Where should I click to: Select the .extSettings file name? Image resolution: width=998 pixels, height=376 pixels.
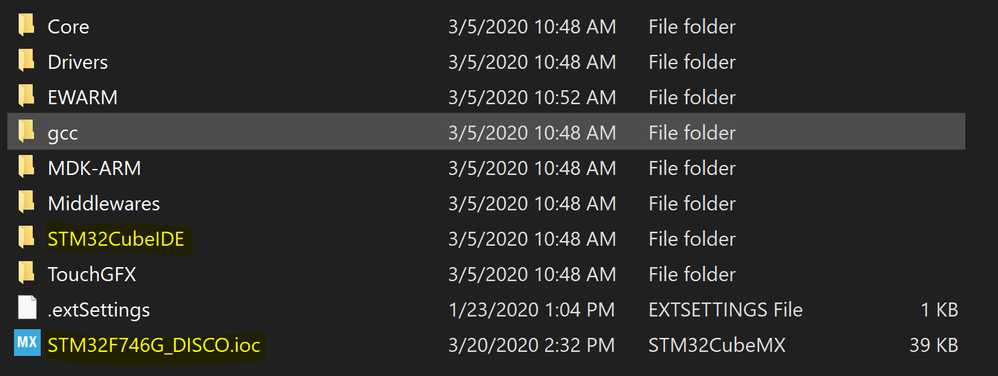coord(99,310)
